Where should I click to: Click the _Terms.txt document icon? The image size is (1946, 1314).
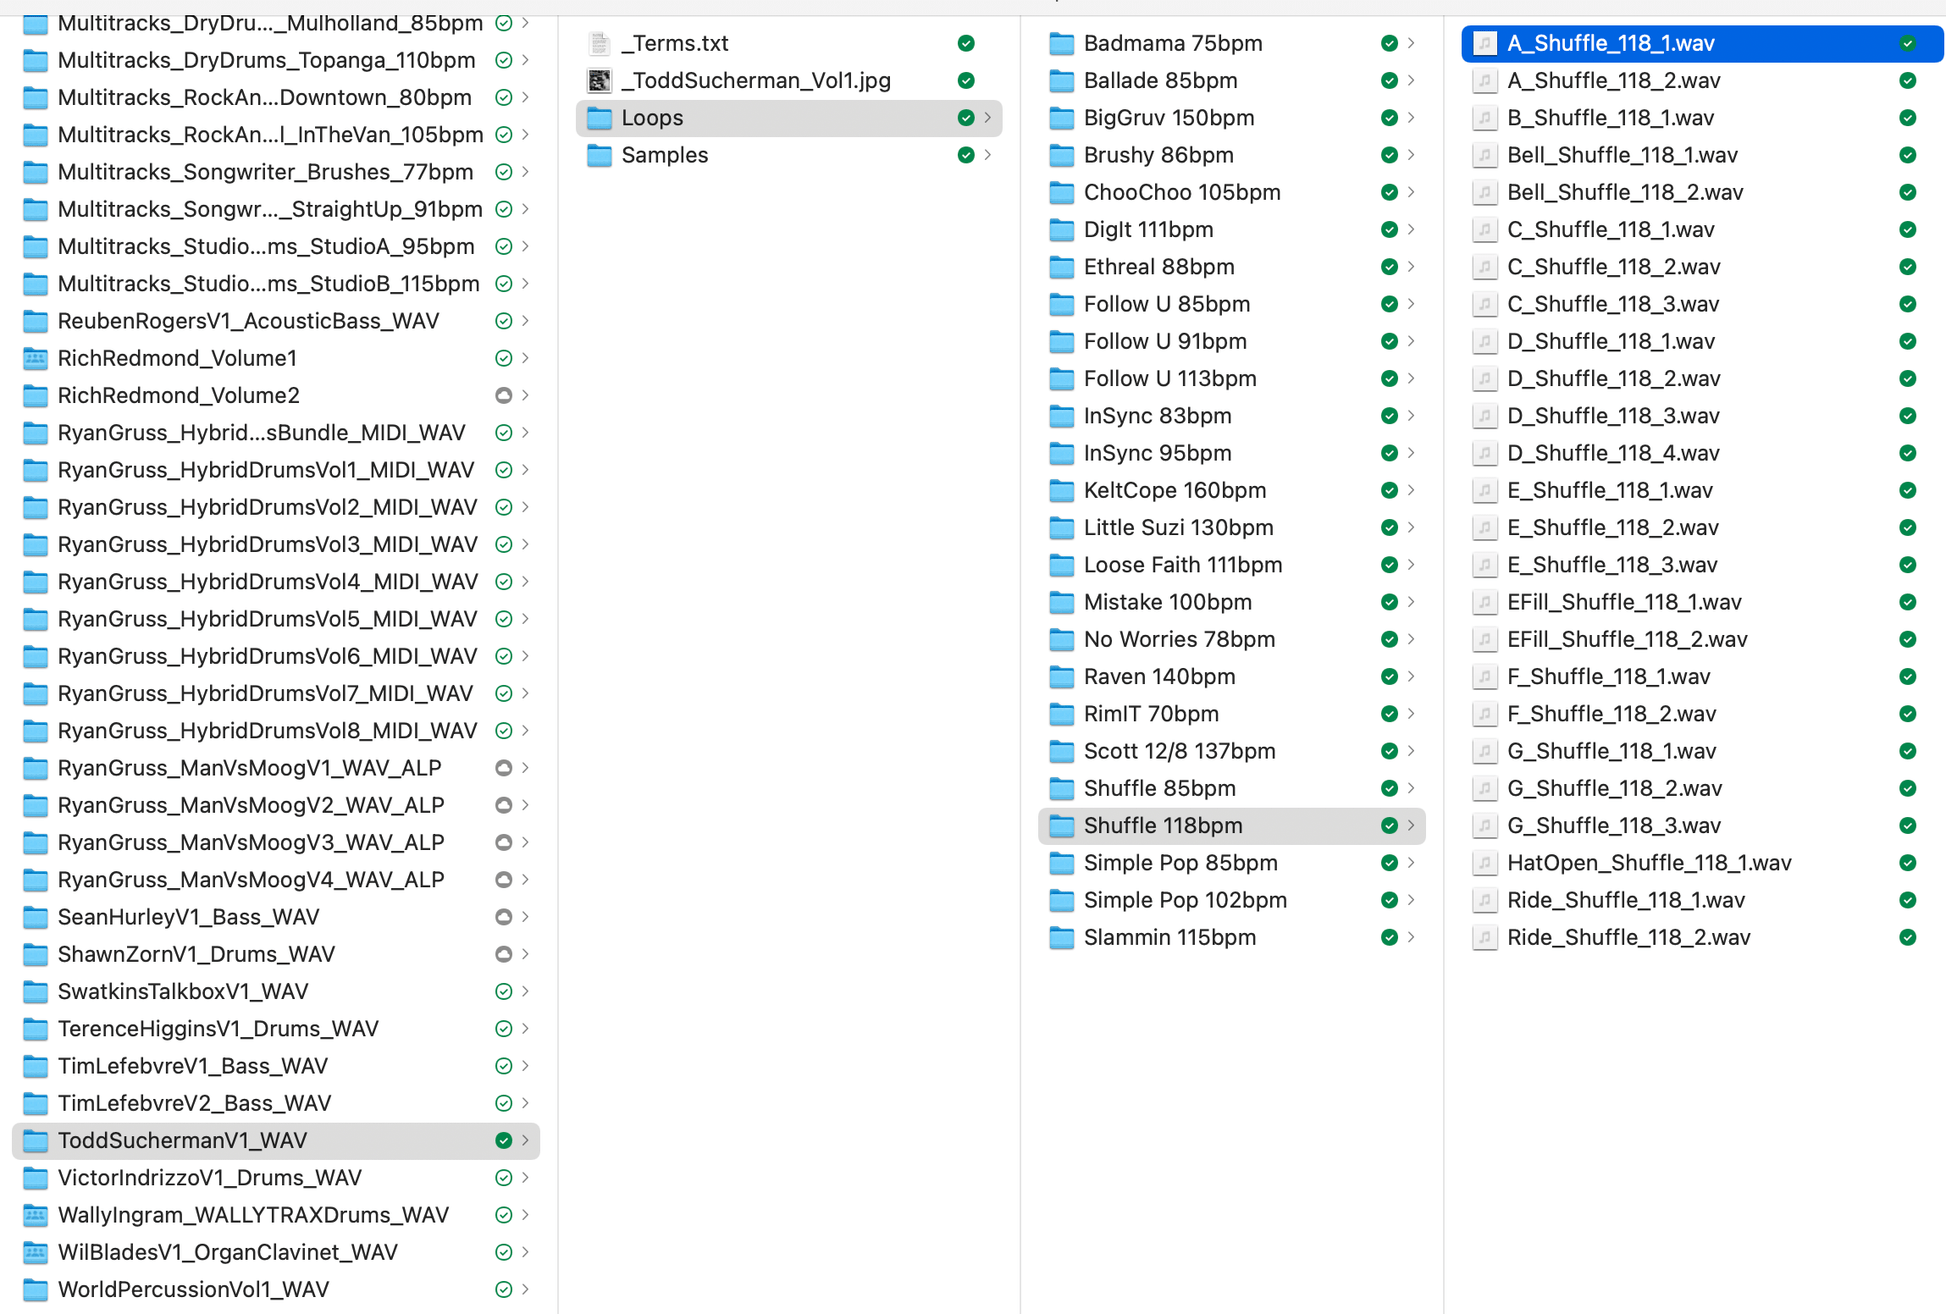coord(599,43)
